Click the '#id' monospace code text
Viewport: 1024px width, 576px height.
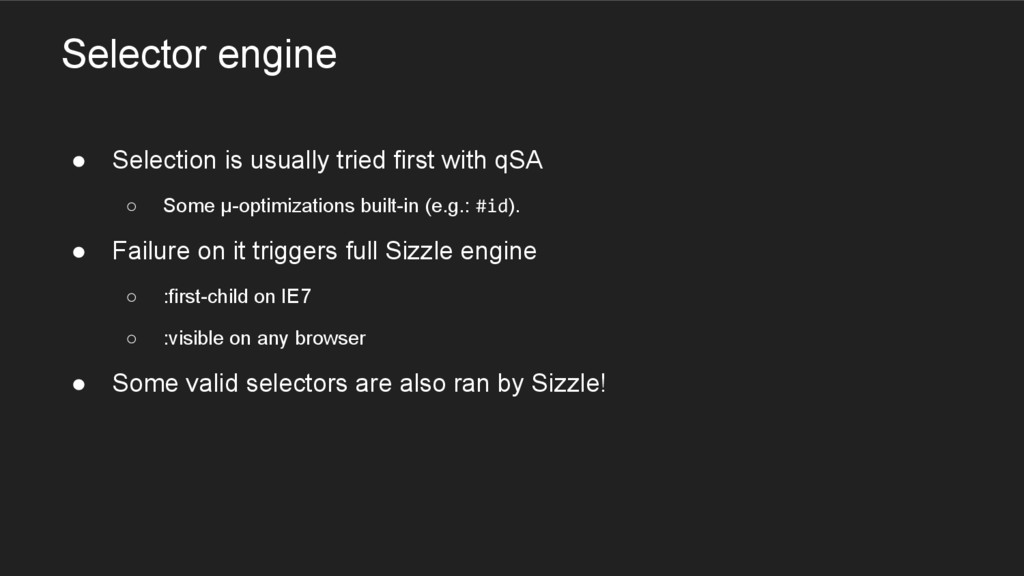coord(492,206)
